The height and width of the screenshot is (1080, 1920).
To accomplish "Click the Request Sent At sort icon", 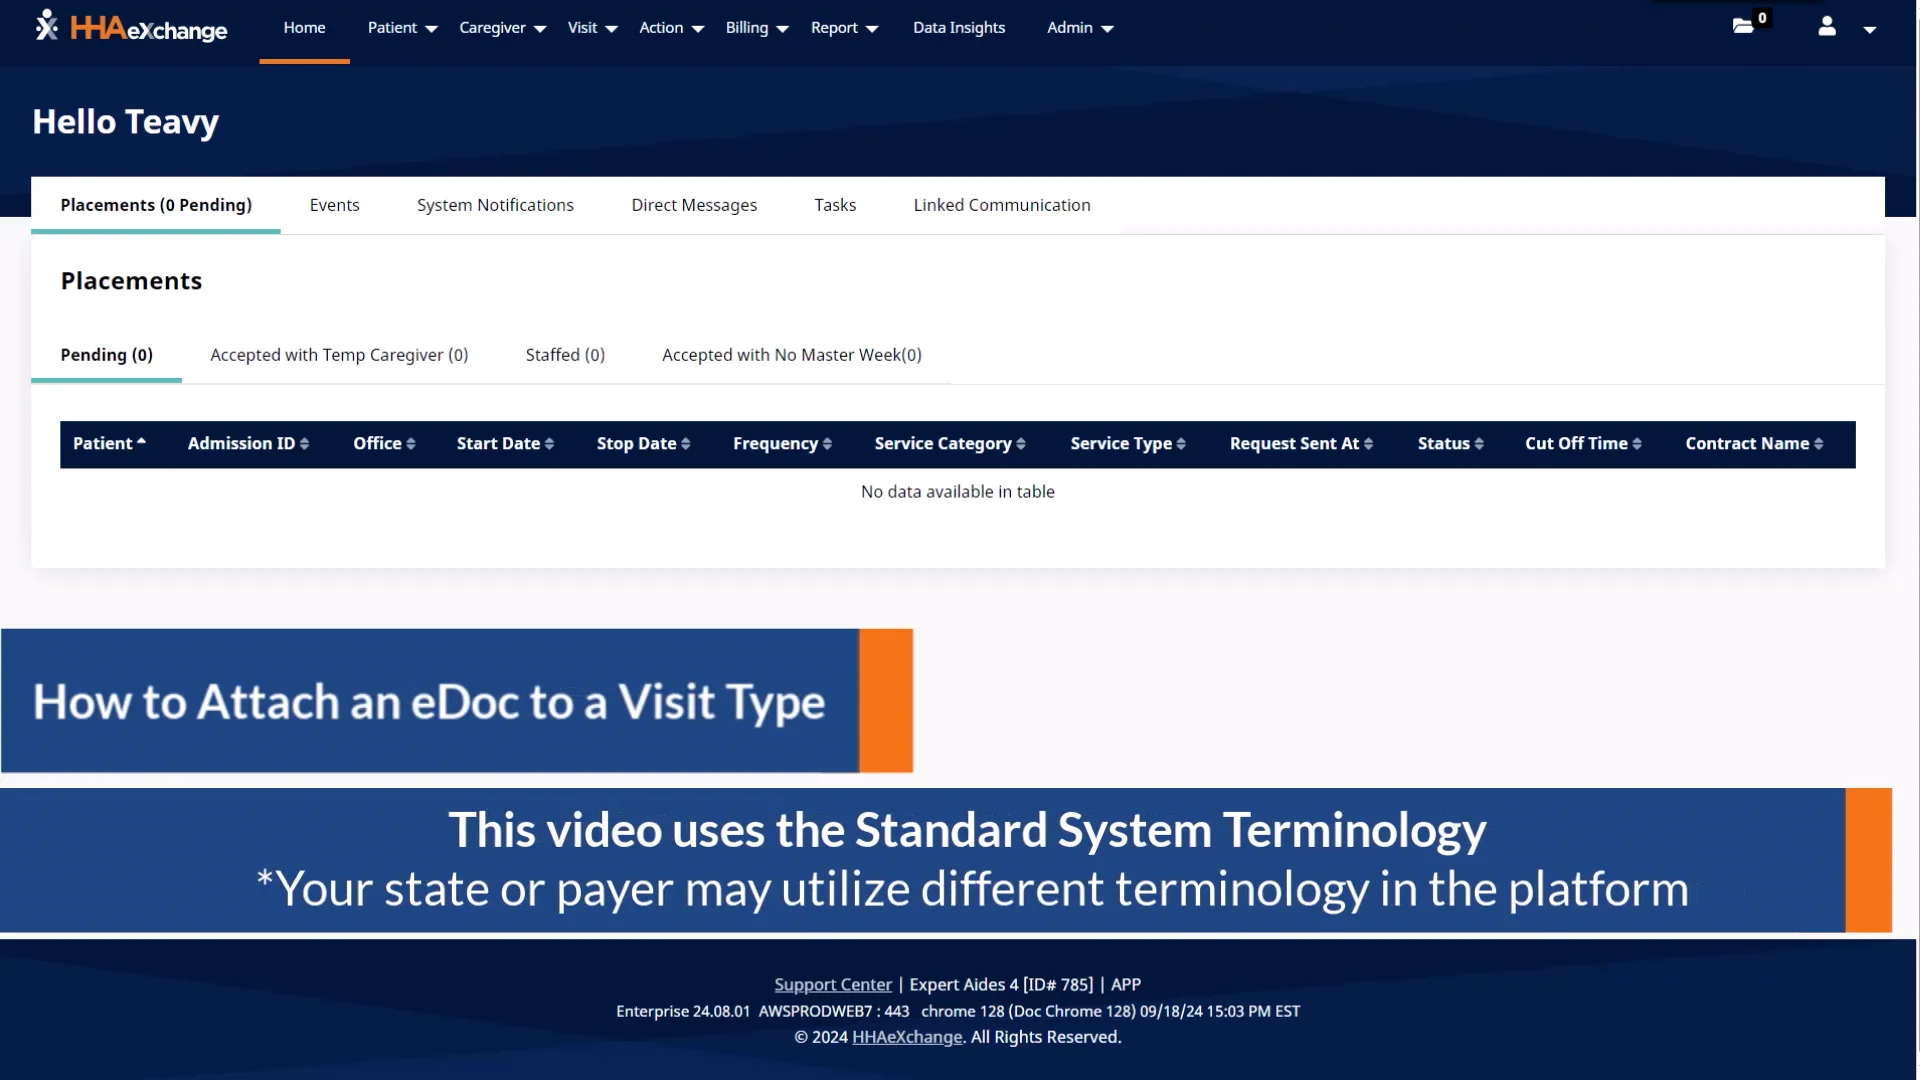I will click(x=1367, y=443).
